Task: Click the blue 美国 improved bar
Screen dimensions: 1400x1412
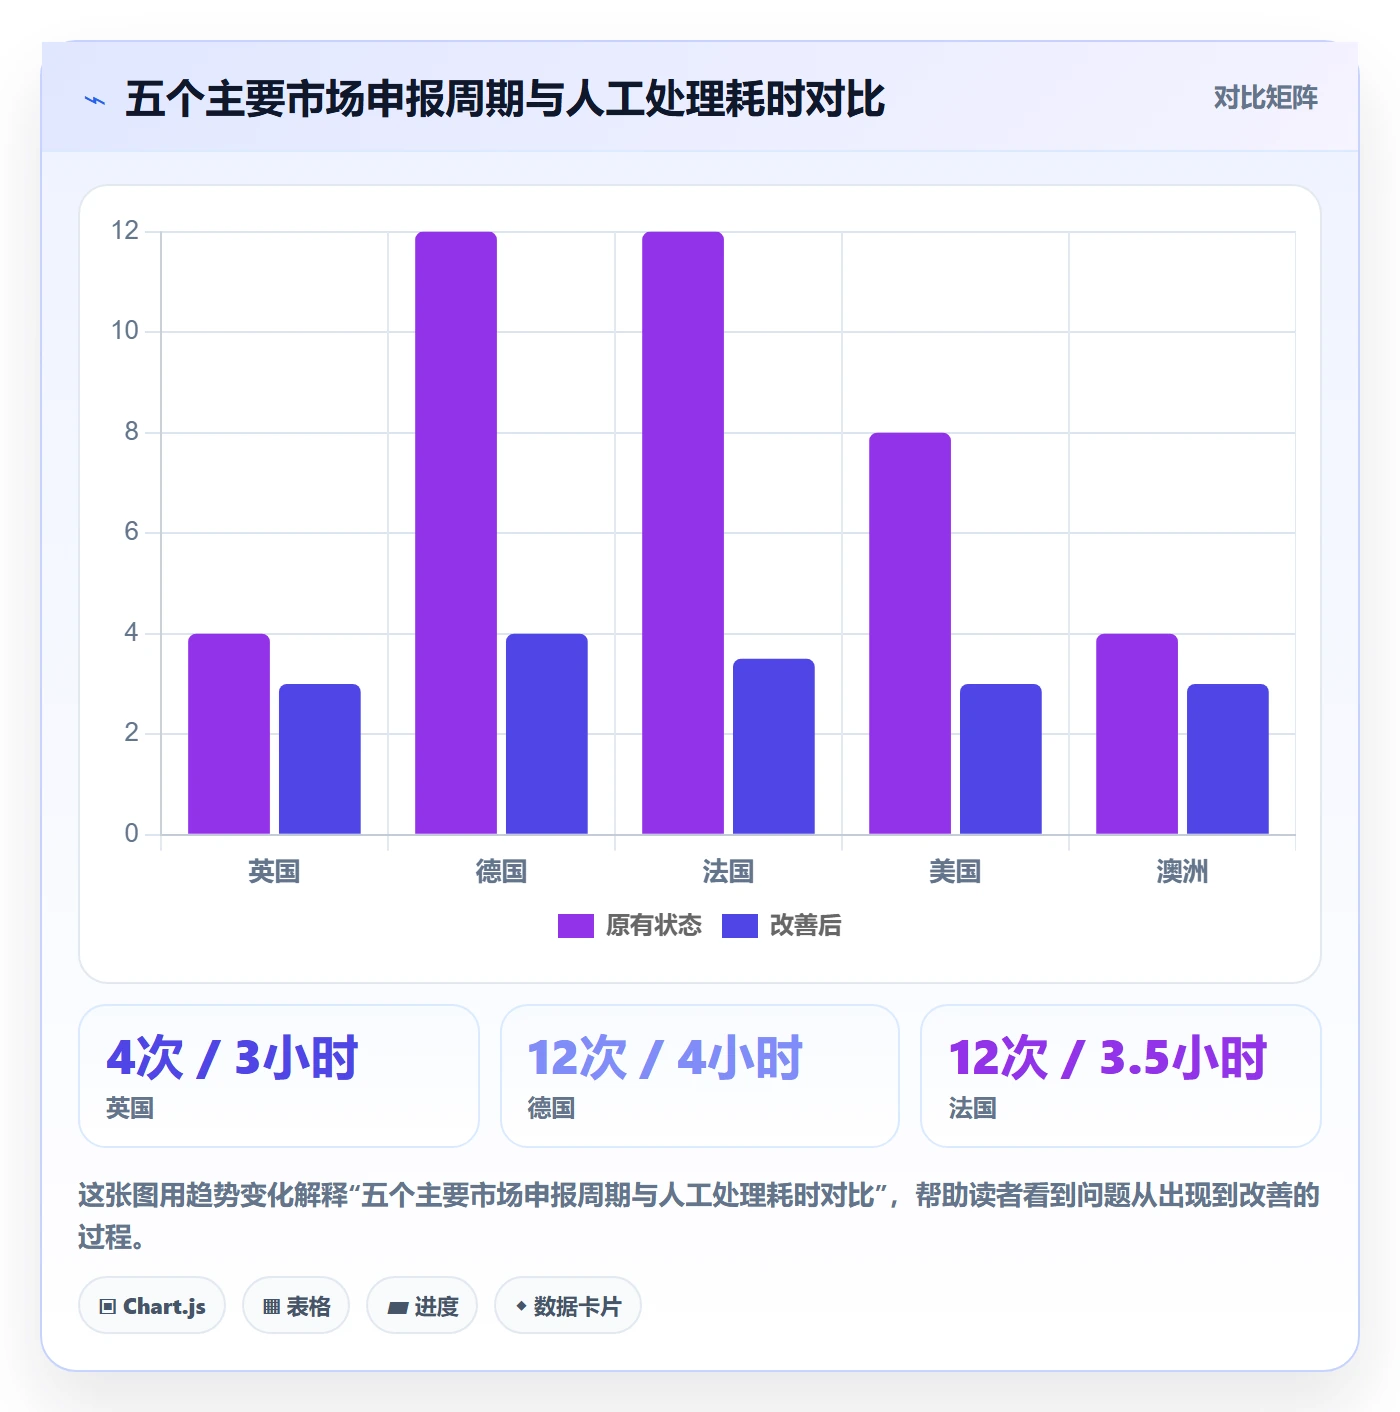Action: (x=1001, y=759)
